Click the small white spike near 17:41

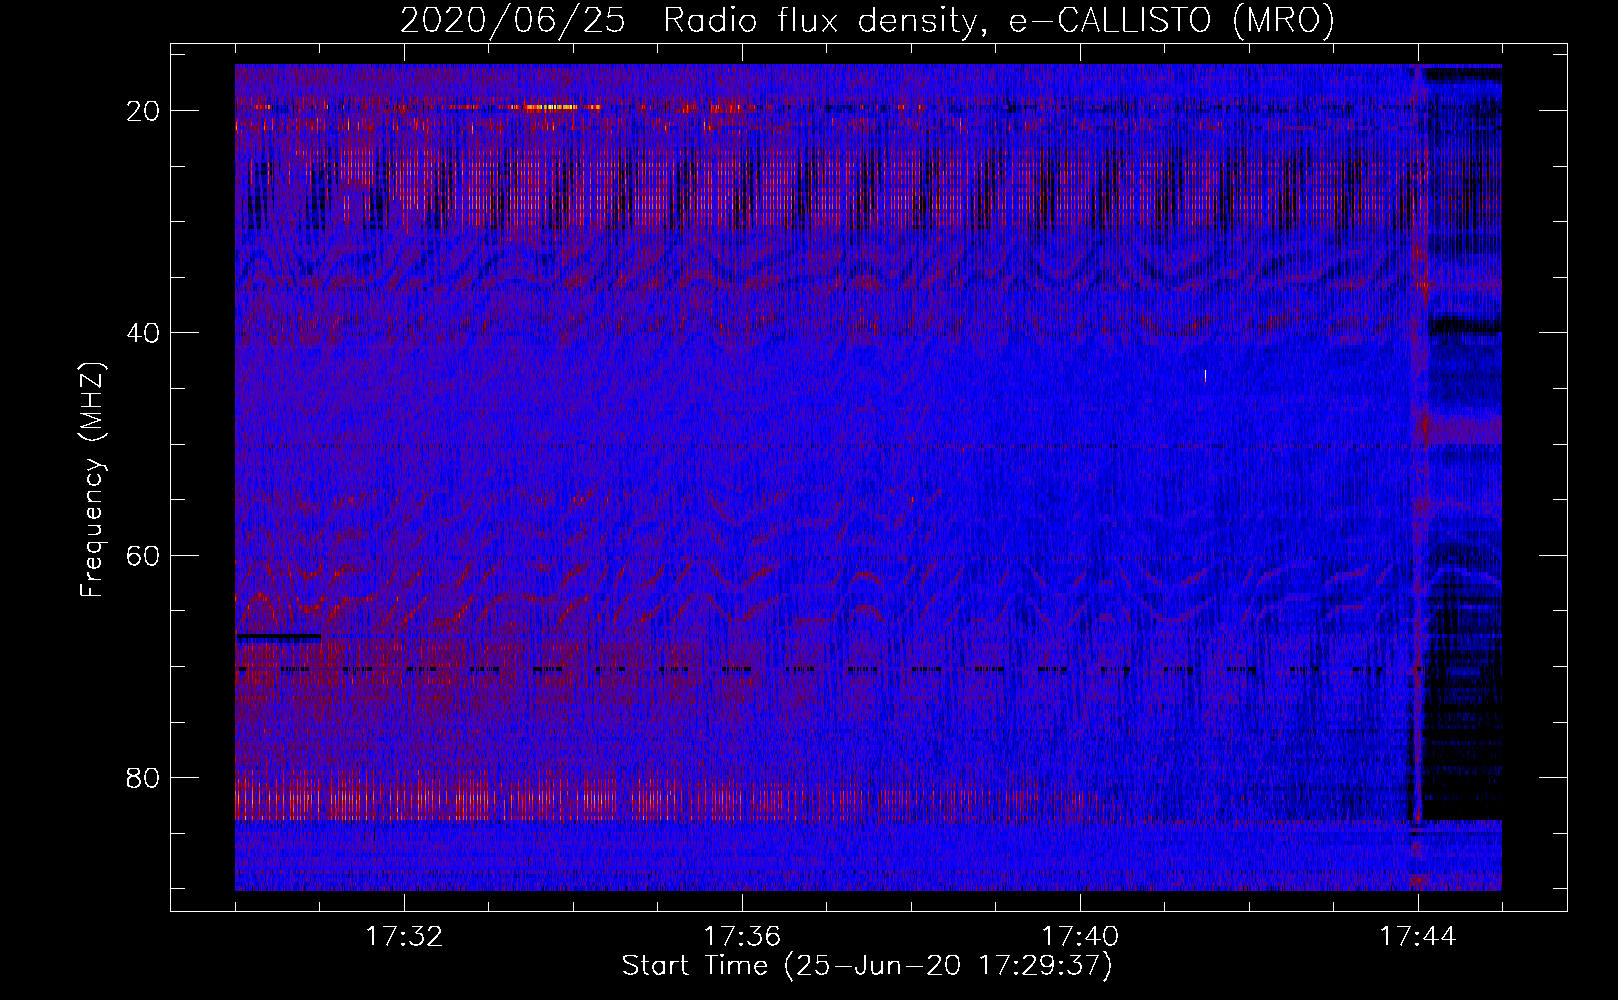click(1205, 376)
